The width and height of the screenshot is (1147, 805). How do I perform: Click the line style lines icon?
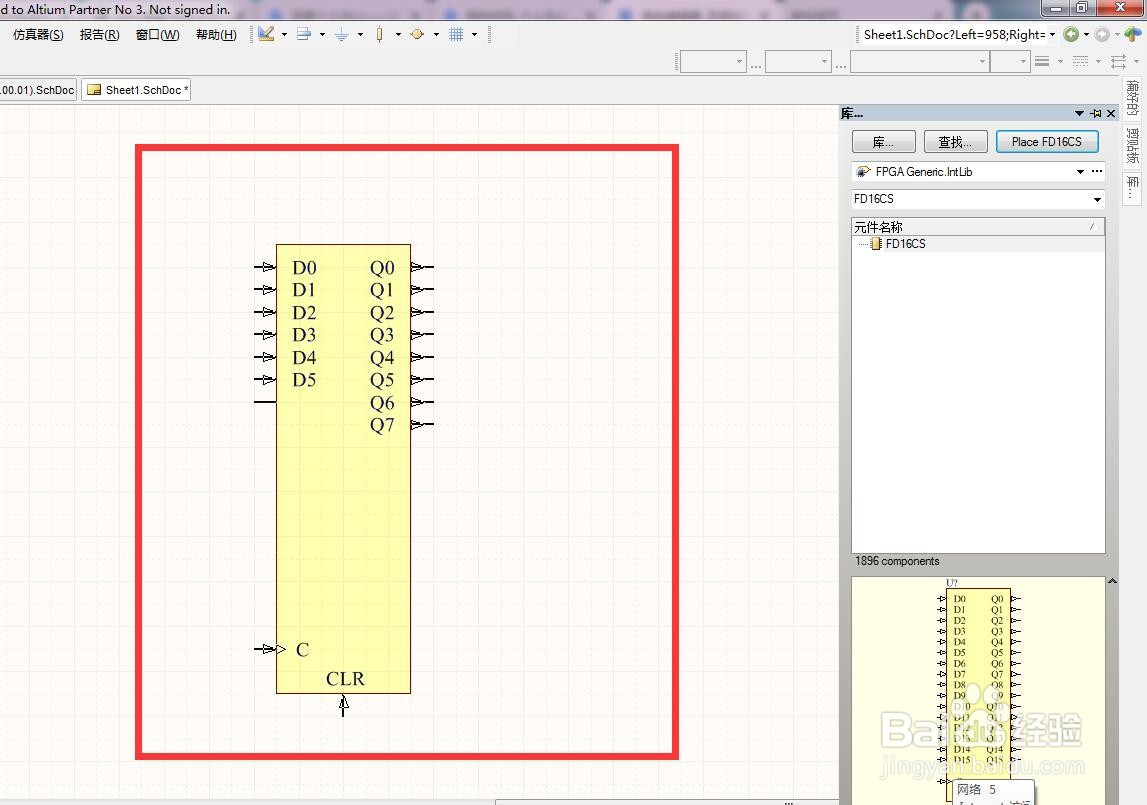[x=1042, y=62]
